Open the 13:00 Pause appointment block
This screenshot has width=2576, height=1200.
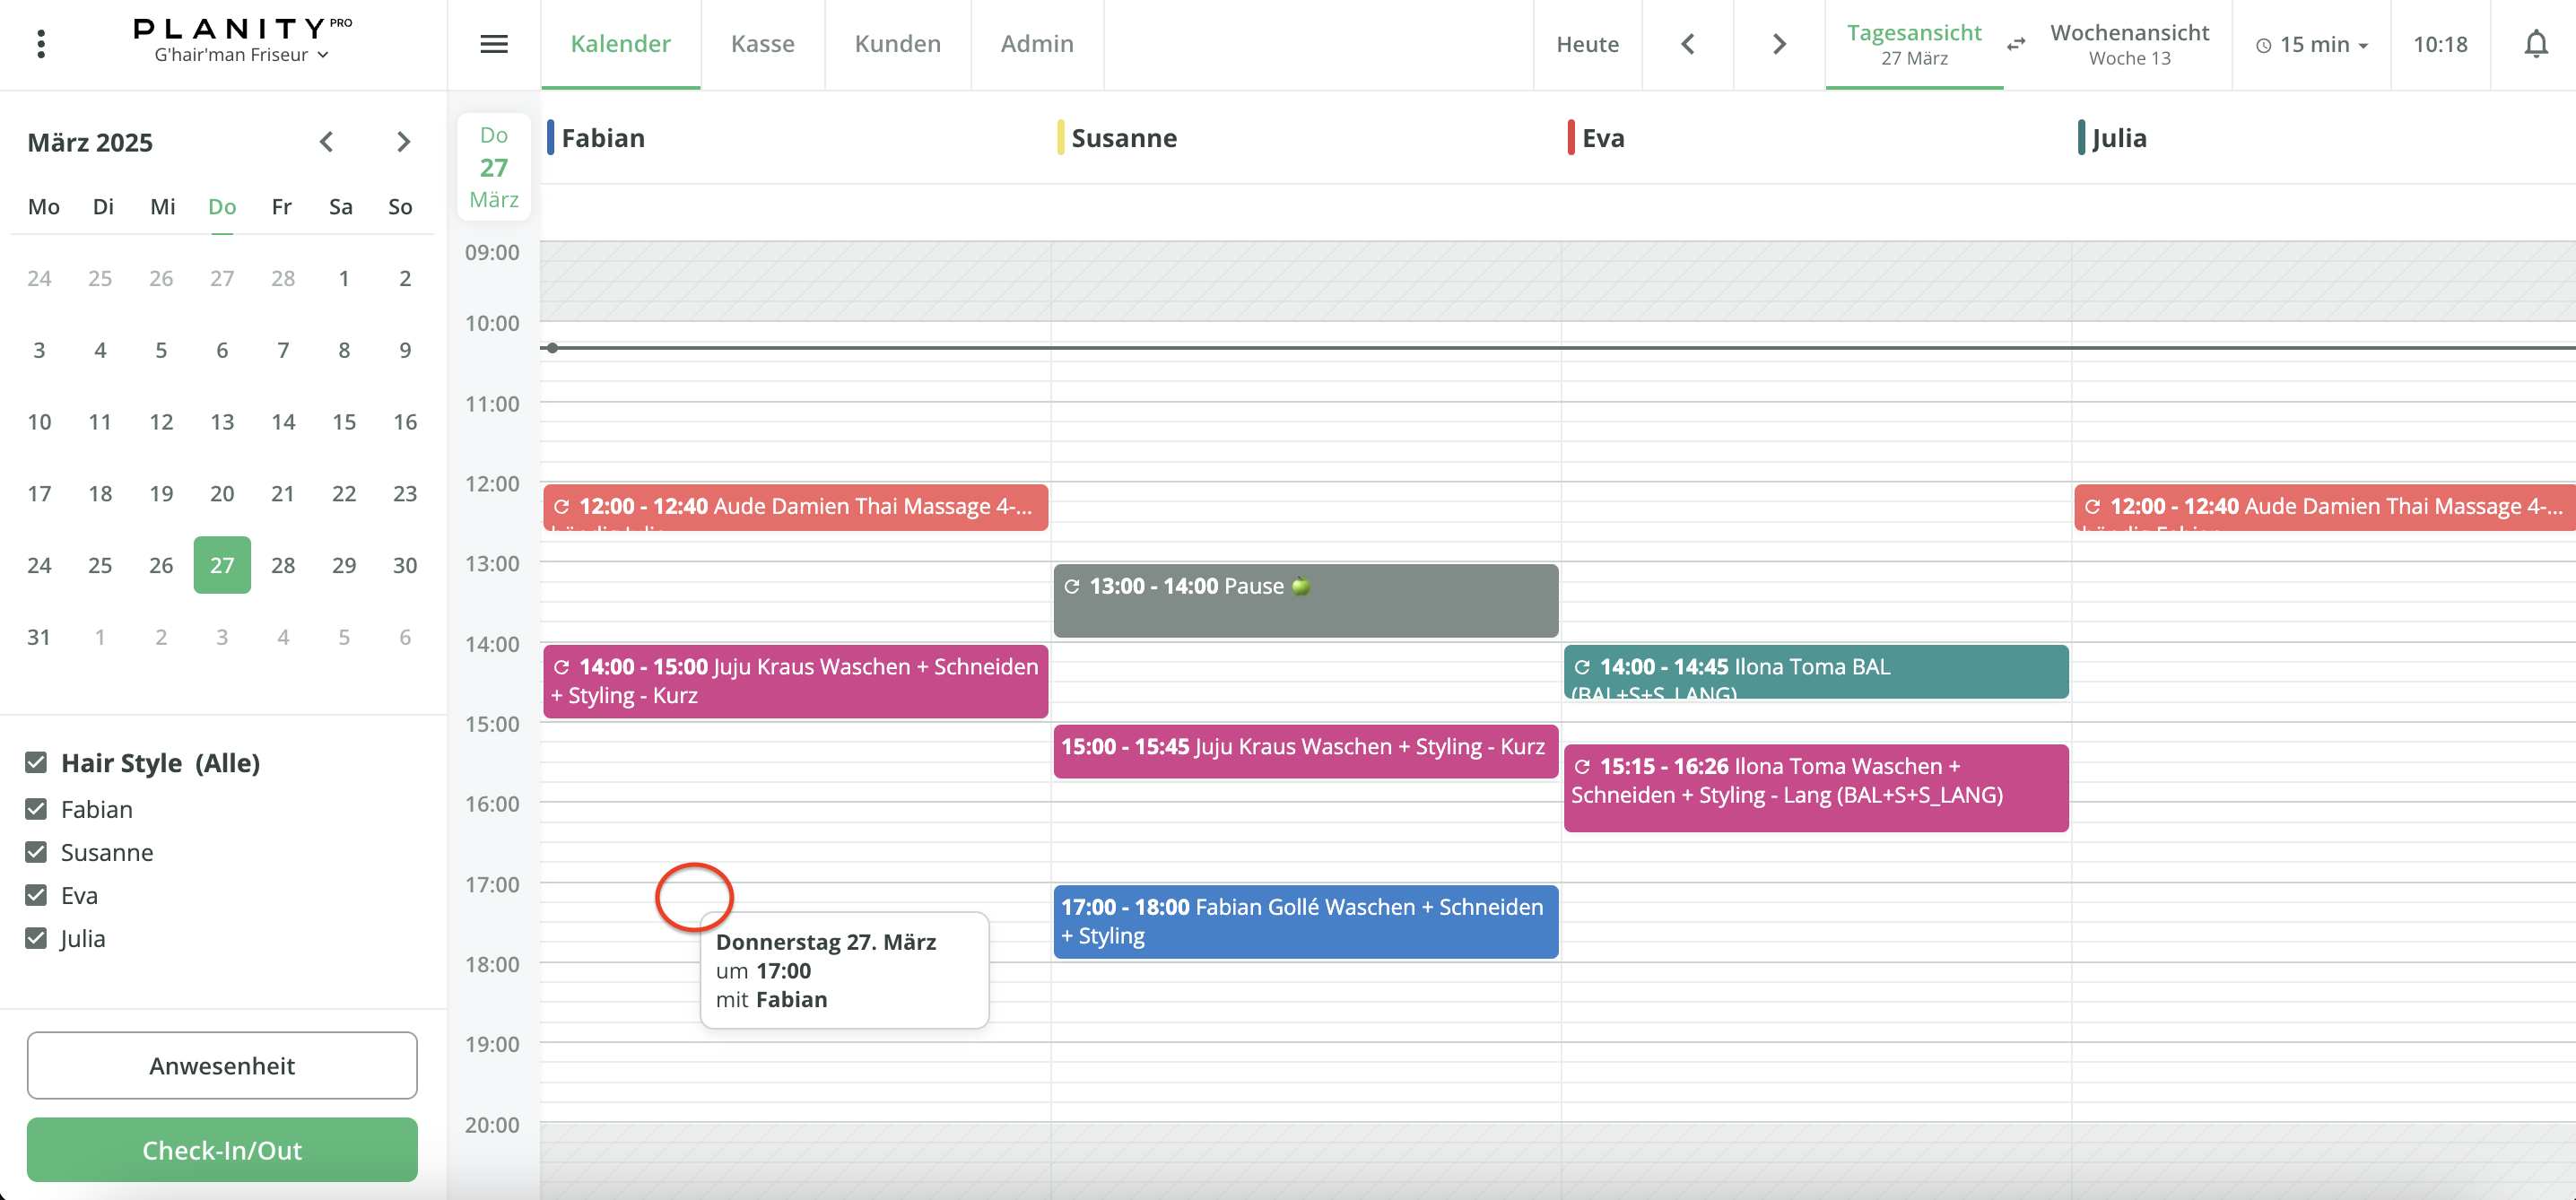(x=1305, y=601)
